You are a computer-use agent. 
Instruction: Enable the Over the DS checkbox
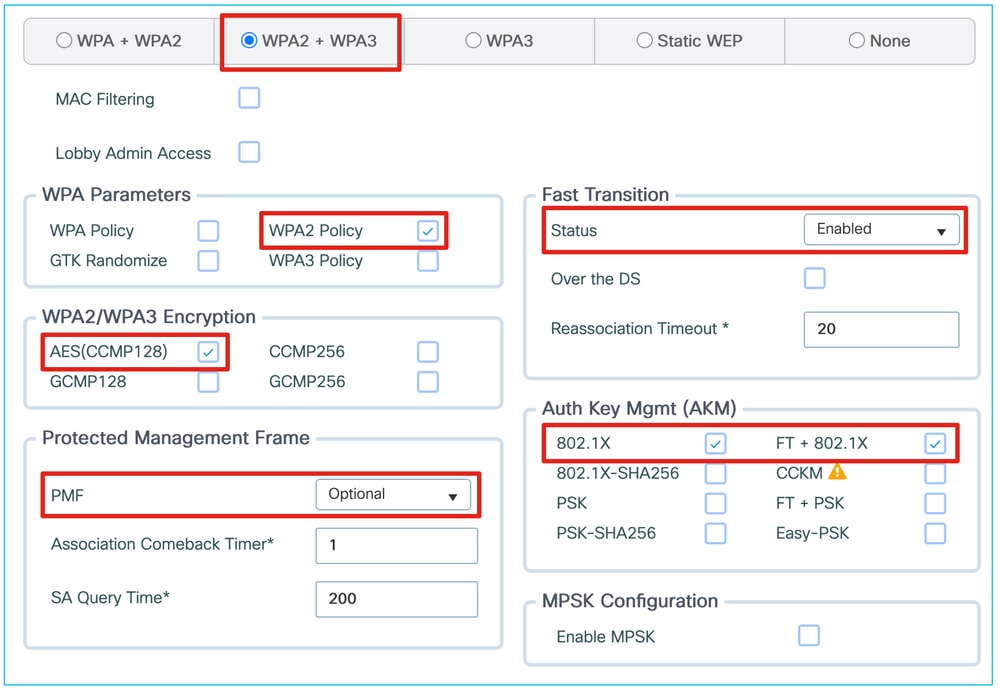(x=814, y=278)
